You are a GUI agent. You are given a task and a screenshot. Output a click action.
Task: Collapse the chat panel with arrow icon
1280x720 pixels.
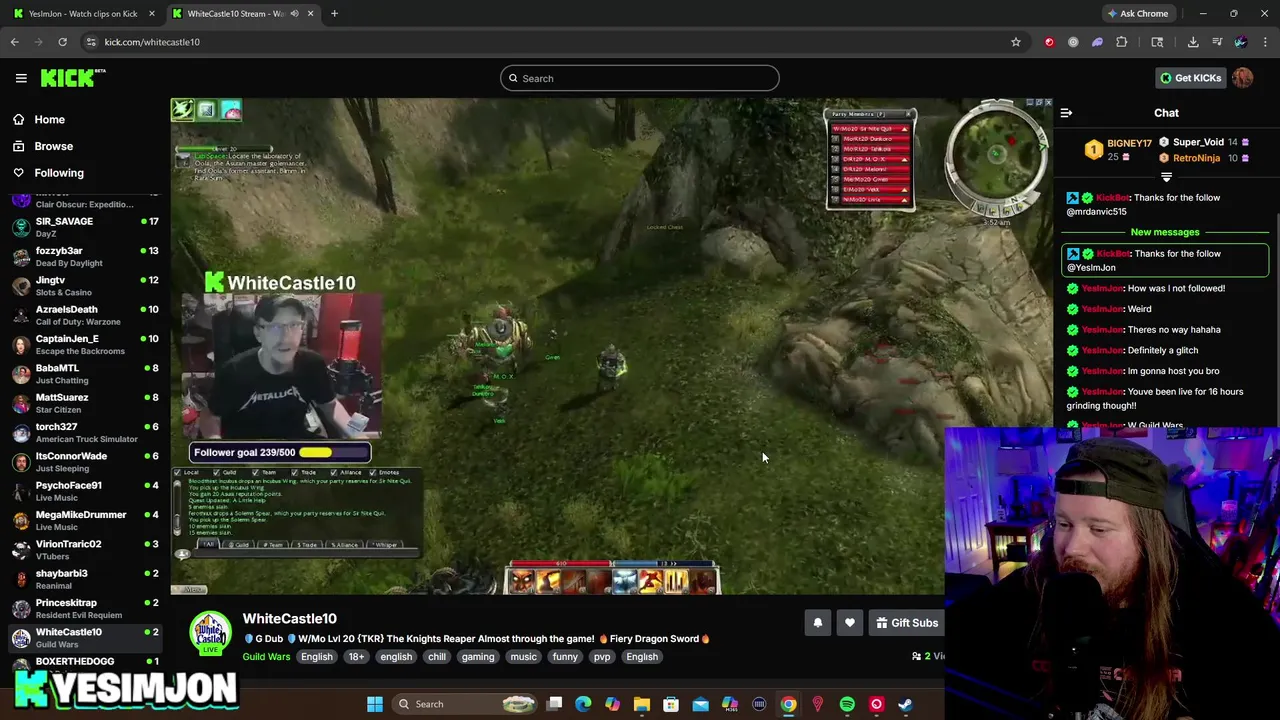coord(1066,113)
